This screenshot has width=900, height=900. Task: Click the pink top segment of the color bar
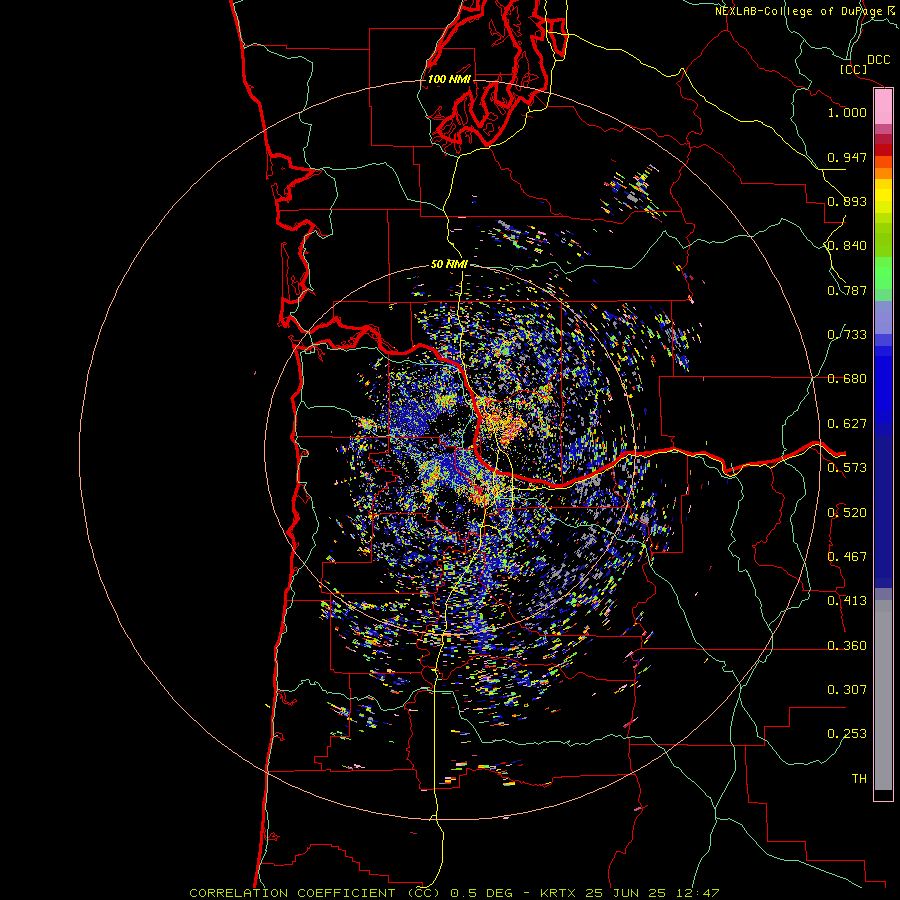pyautogui.click(x=883, y=107)
